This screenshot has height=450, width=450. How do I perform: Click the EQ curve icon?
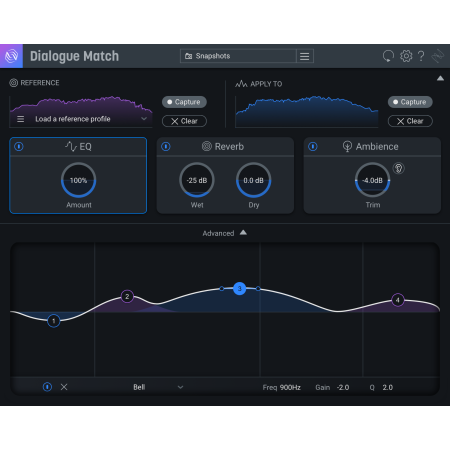click(x=71, y=146)
